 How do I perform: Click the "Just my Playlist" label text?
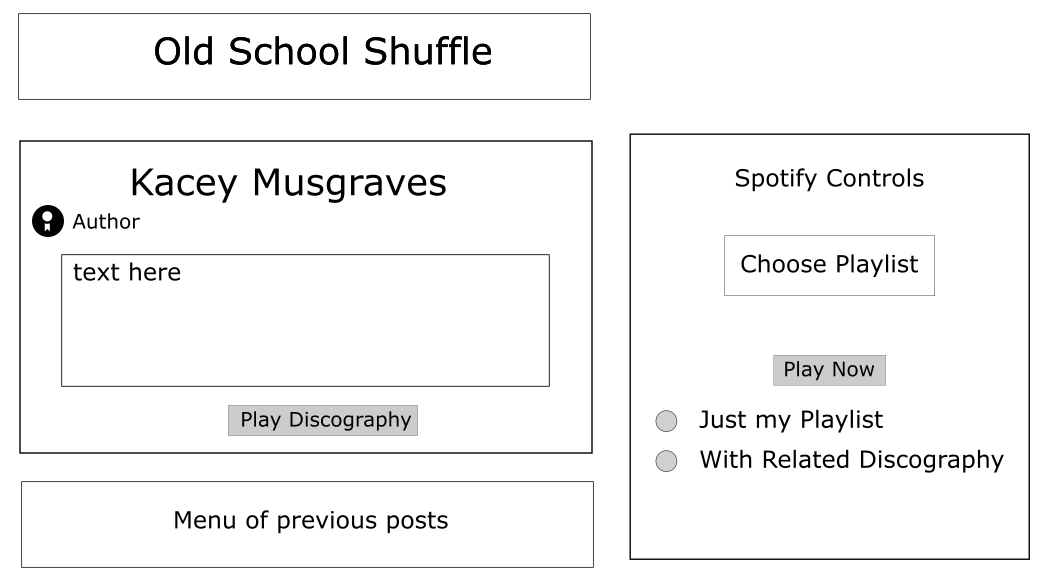(791, 420)
